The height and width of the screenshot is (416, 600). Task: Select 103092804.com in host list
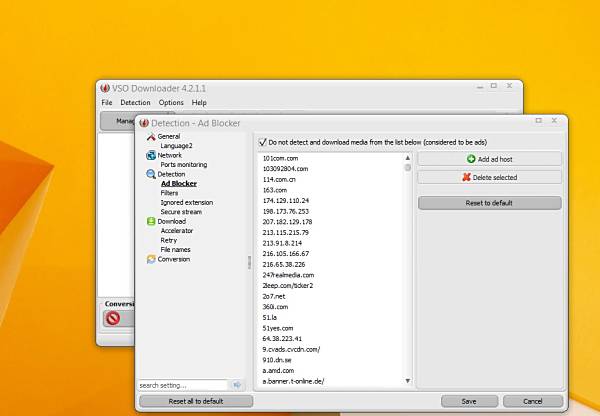[x=285, y=169]
